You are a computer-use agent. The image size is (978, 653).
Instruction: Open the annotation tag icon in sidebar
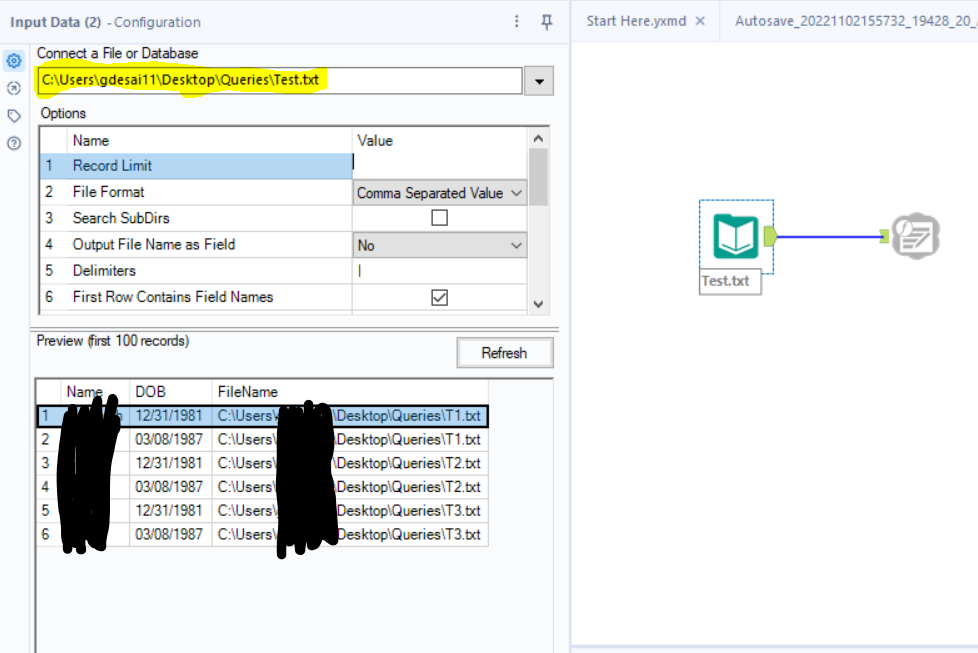tap(13, 116)
